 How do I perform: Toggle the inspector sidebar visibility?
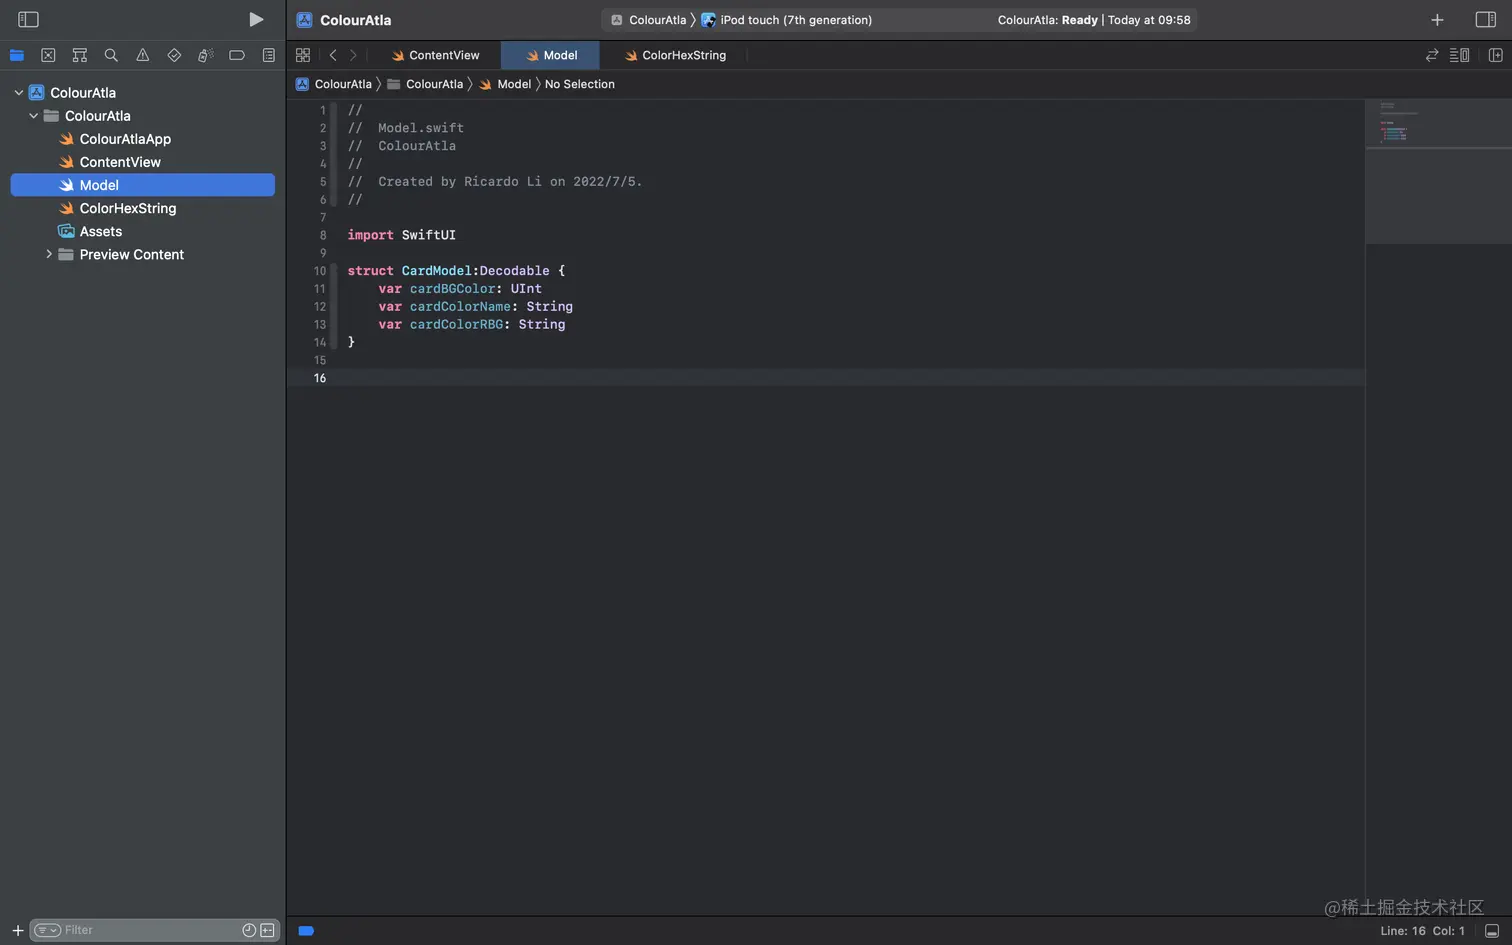coord(1486,20)
